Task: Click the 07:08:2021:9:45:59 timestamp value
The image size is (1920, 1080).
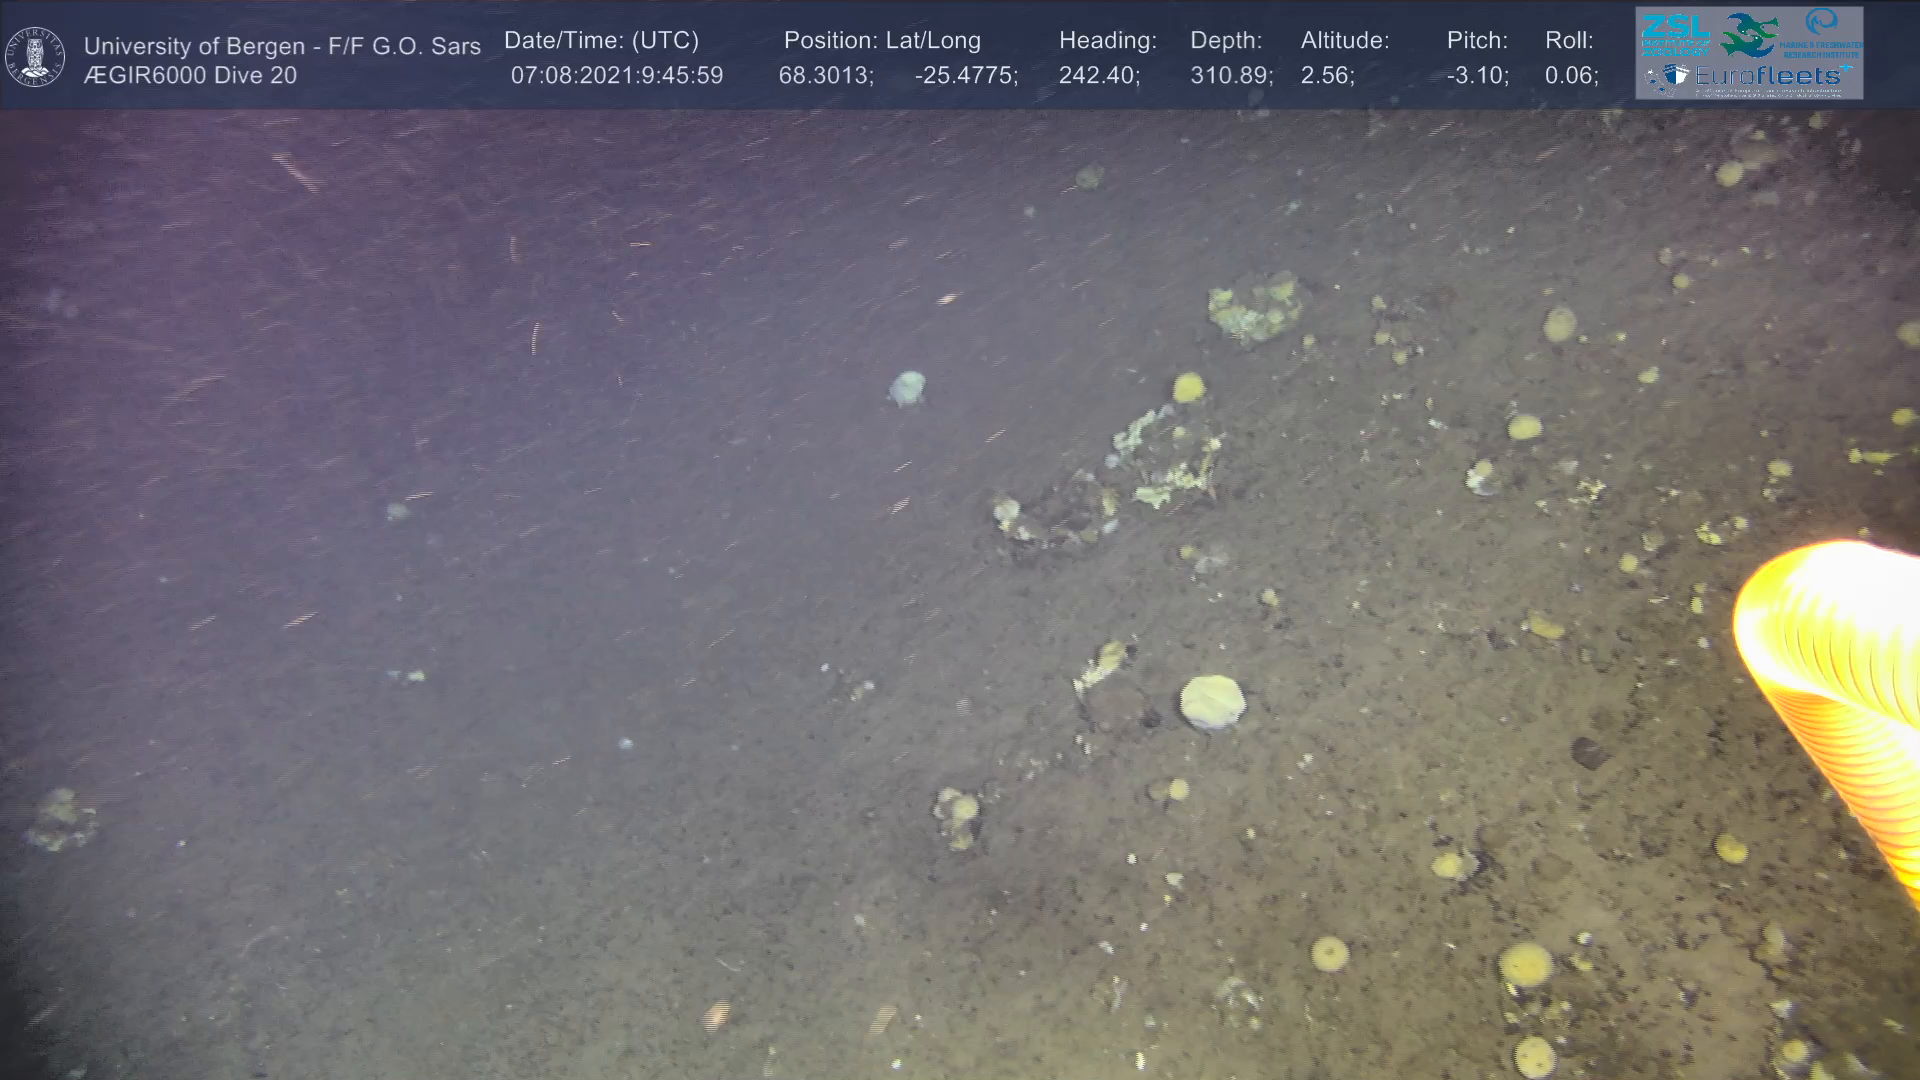Action: (617, 76)
